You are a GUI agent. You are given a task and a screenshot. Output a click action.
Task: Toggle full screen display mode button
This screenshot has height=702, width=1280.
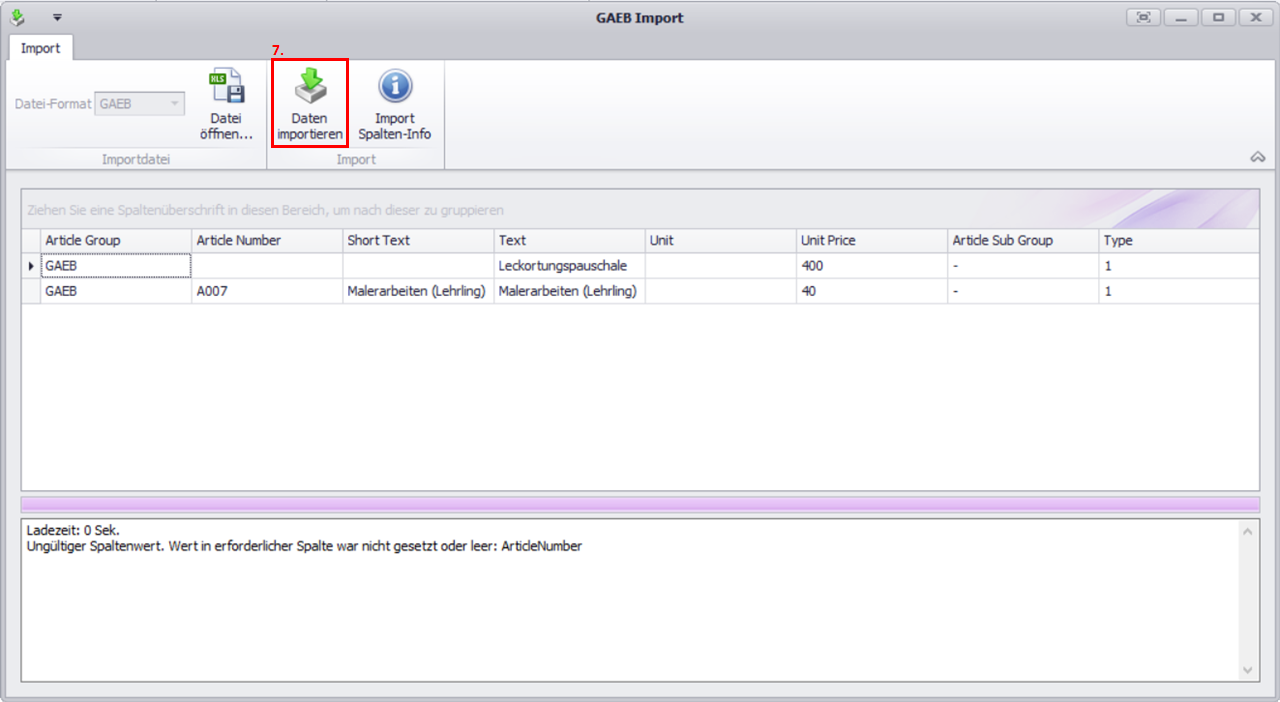(x=1142, y=17)
